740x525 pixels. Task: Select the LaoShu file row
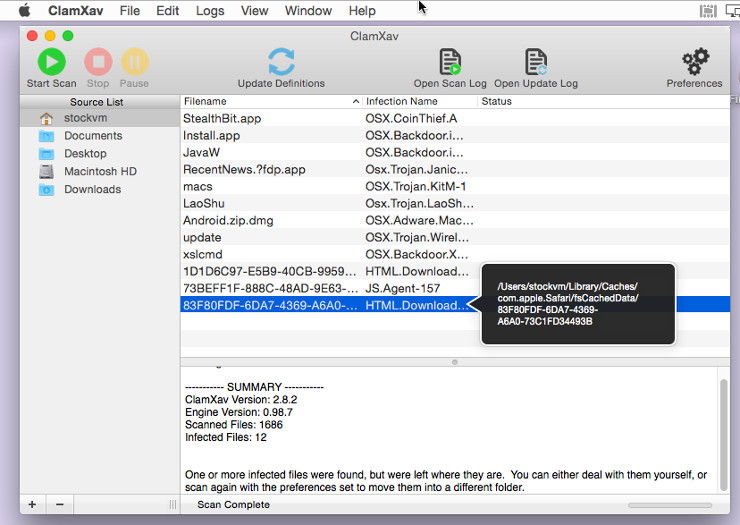pos(455,203)
